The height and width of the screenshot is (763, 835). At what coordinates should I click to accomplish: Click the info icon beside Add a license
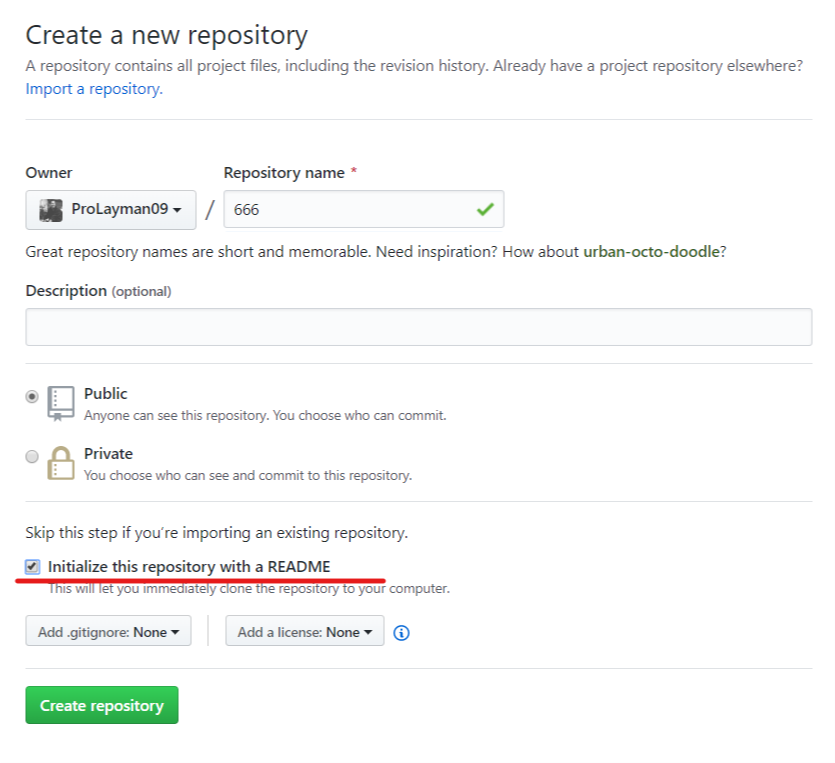[401, 631]
